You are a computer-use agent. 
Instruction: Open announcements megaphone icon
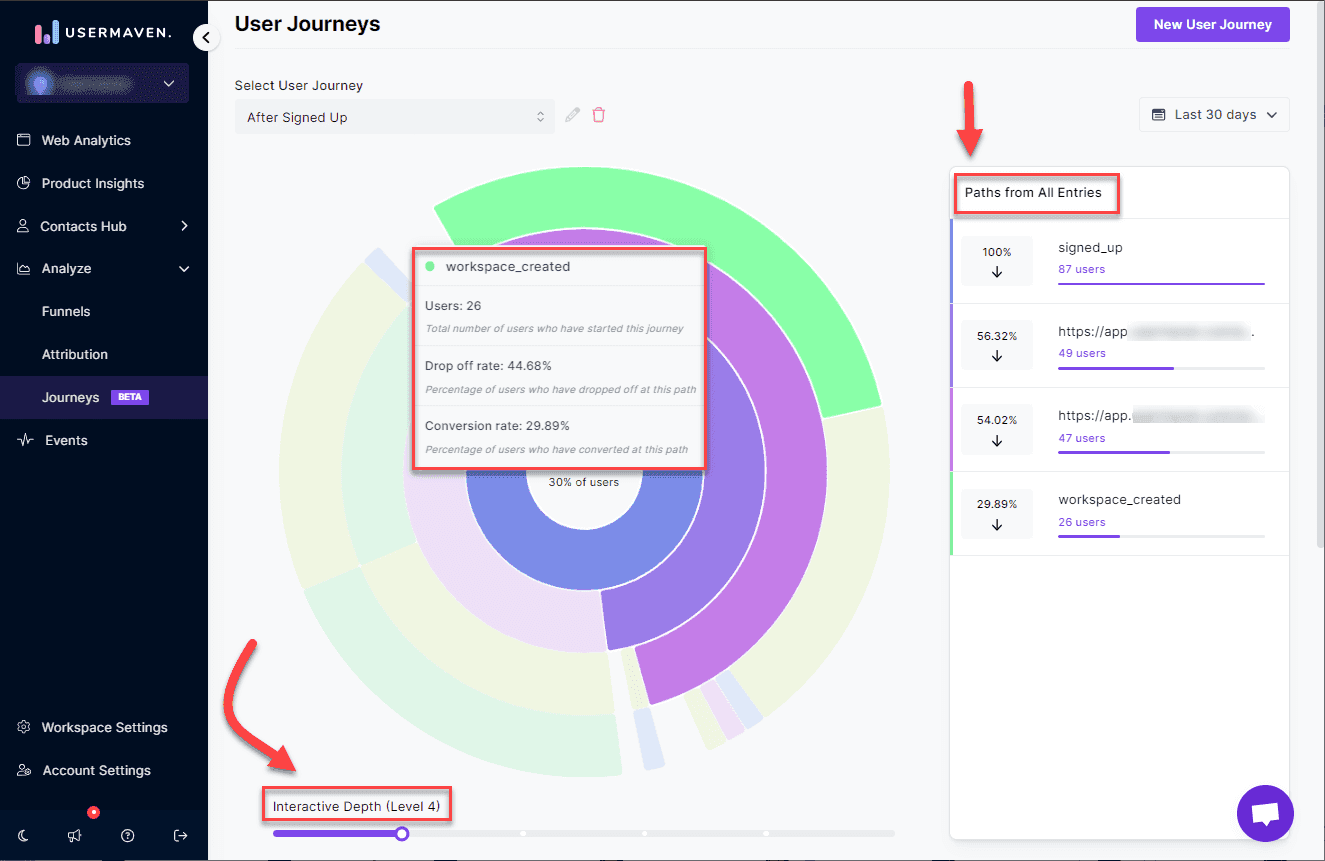[75, 835]
